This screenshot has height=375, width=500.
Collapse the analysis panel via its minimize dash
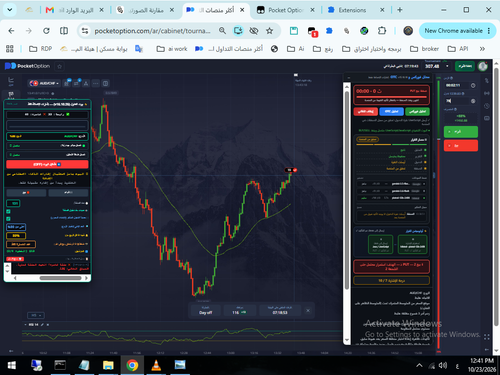pos(349,78)
